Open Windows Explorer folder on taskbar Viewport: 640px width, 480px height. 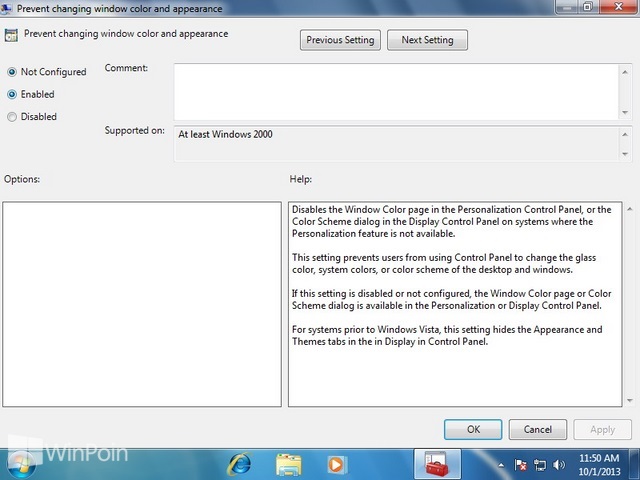coord(289,465)
